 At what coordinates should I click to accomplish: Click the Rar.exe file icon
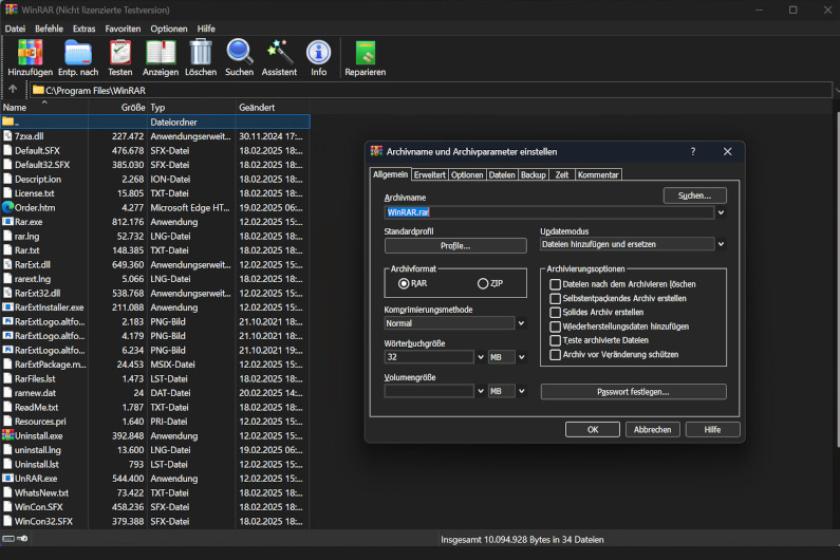click(x=8, y=221)
